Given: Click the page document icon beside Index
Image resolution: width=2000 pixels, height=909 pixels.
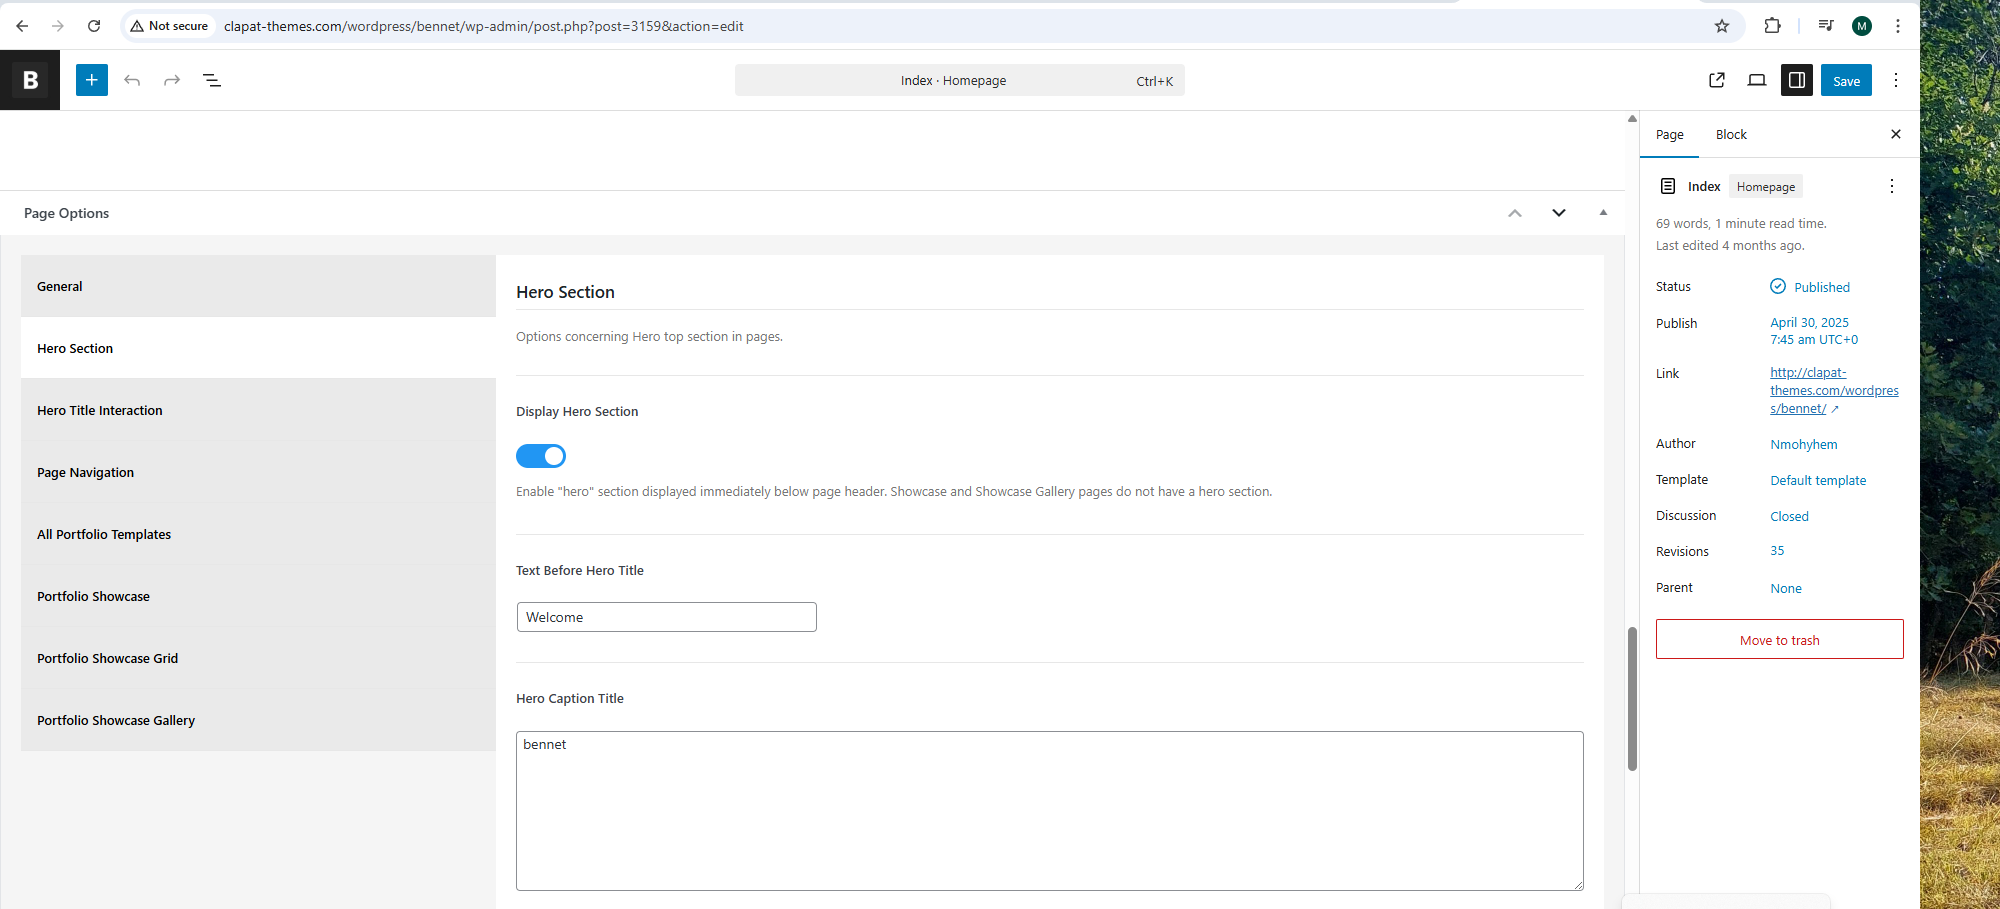Looking at the screenshot, I should (1668, 186).
